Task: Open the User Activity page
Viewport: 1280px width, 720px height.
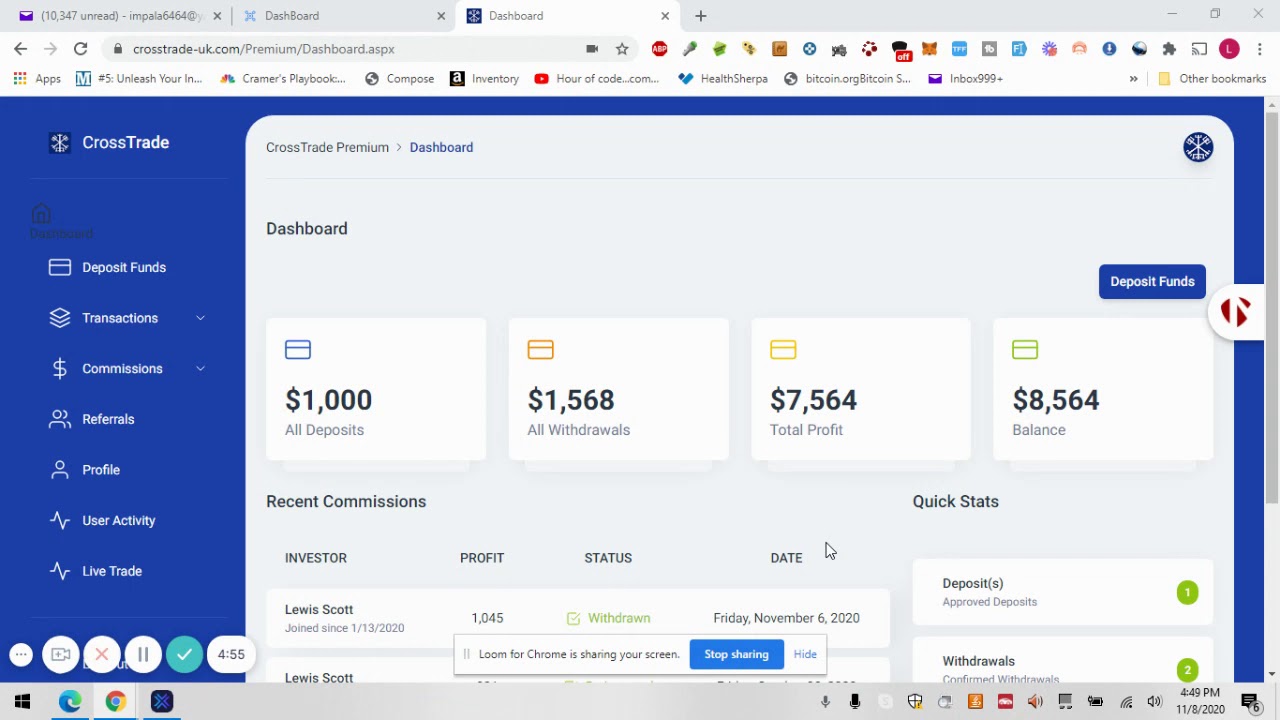Action: point(103,520)
